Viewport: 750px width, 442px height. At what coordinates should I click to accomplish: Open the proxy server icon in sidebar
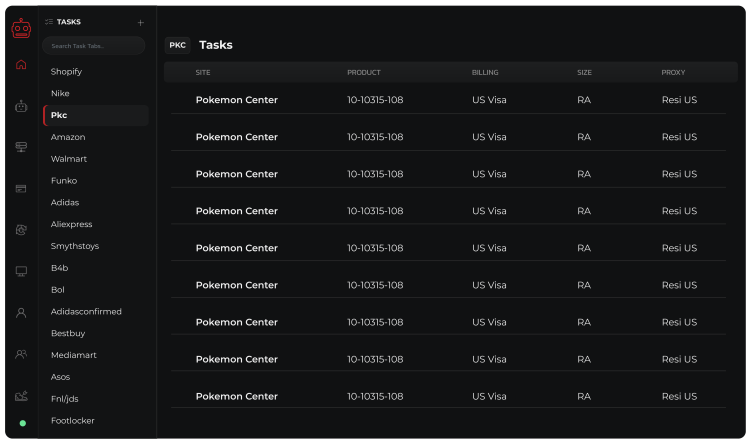pos(21,147)
